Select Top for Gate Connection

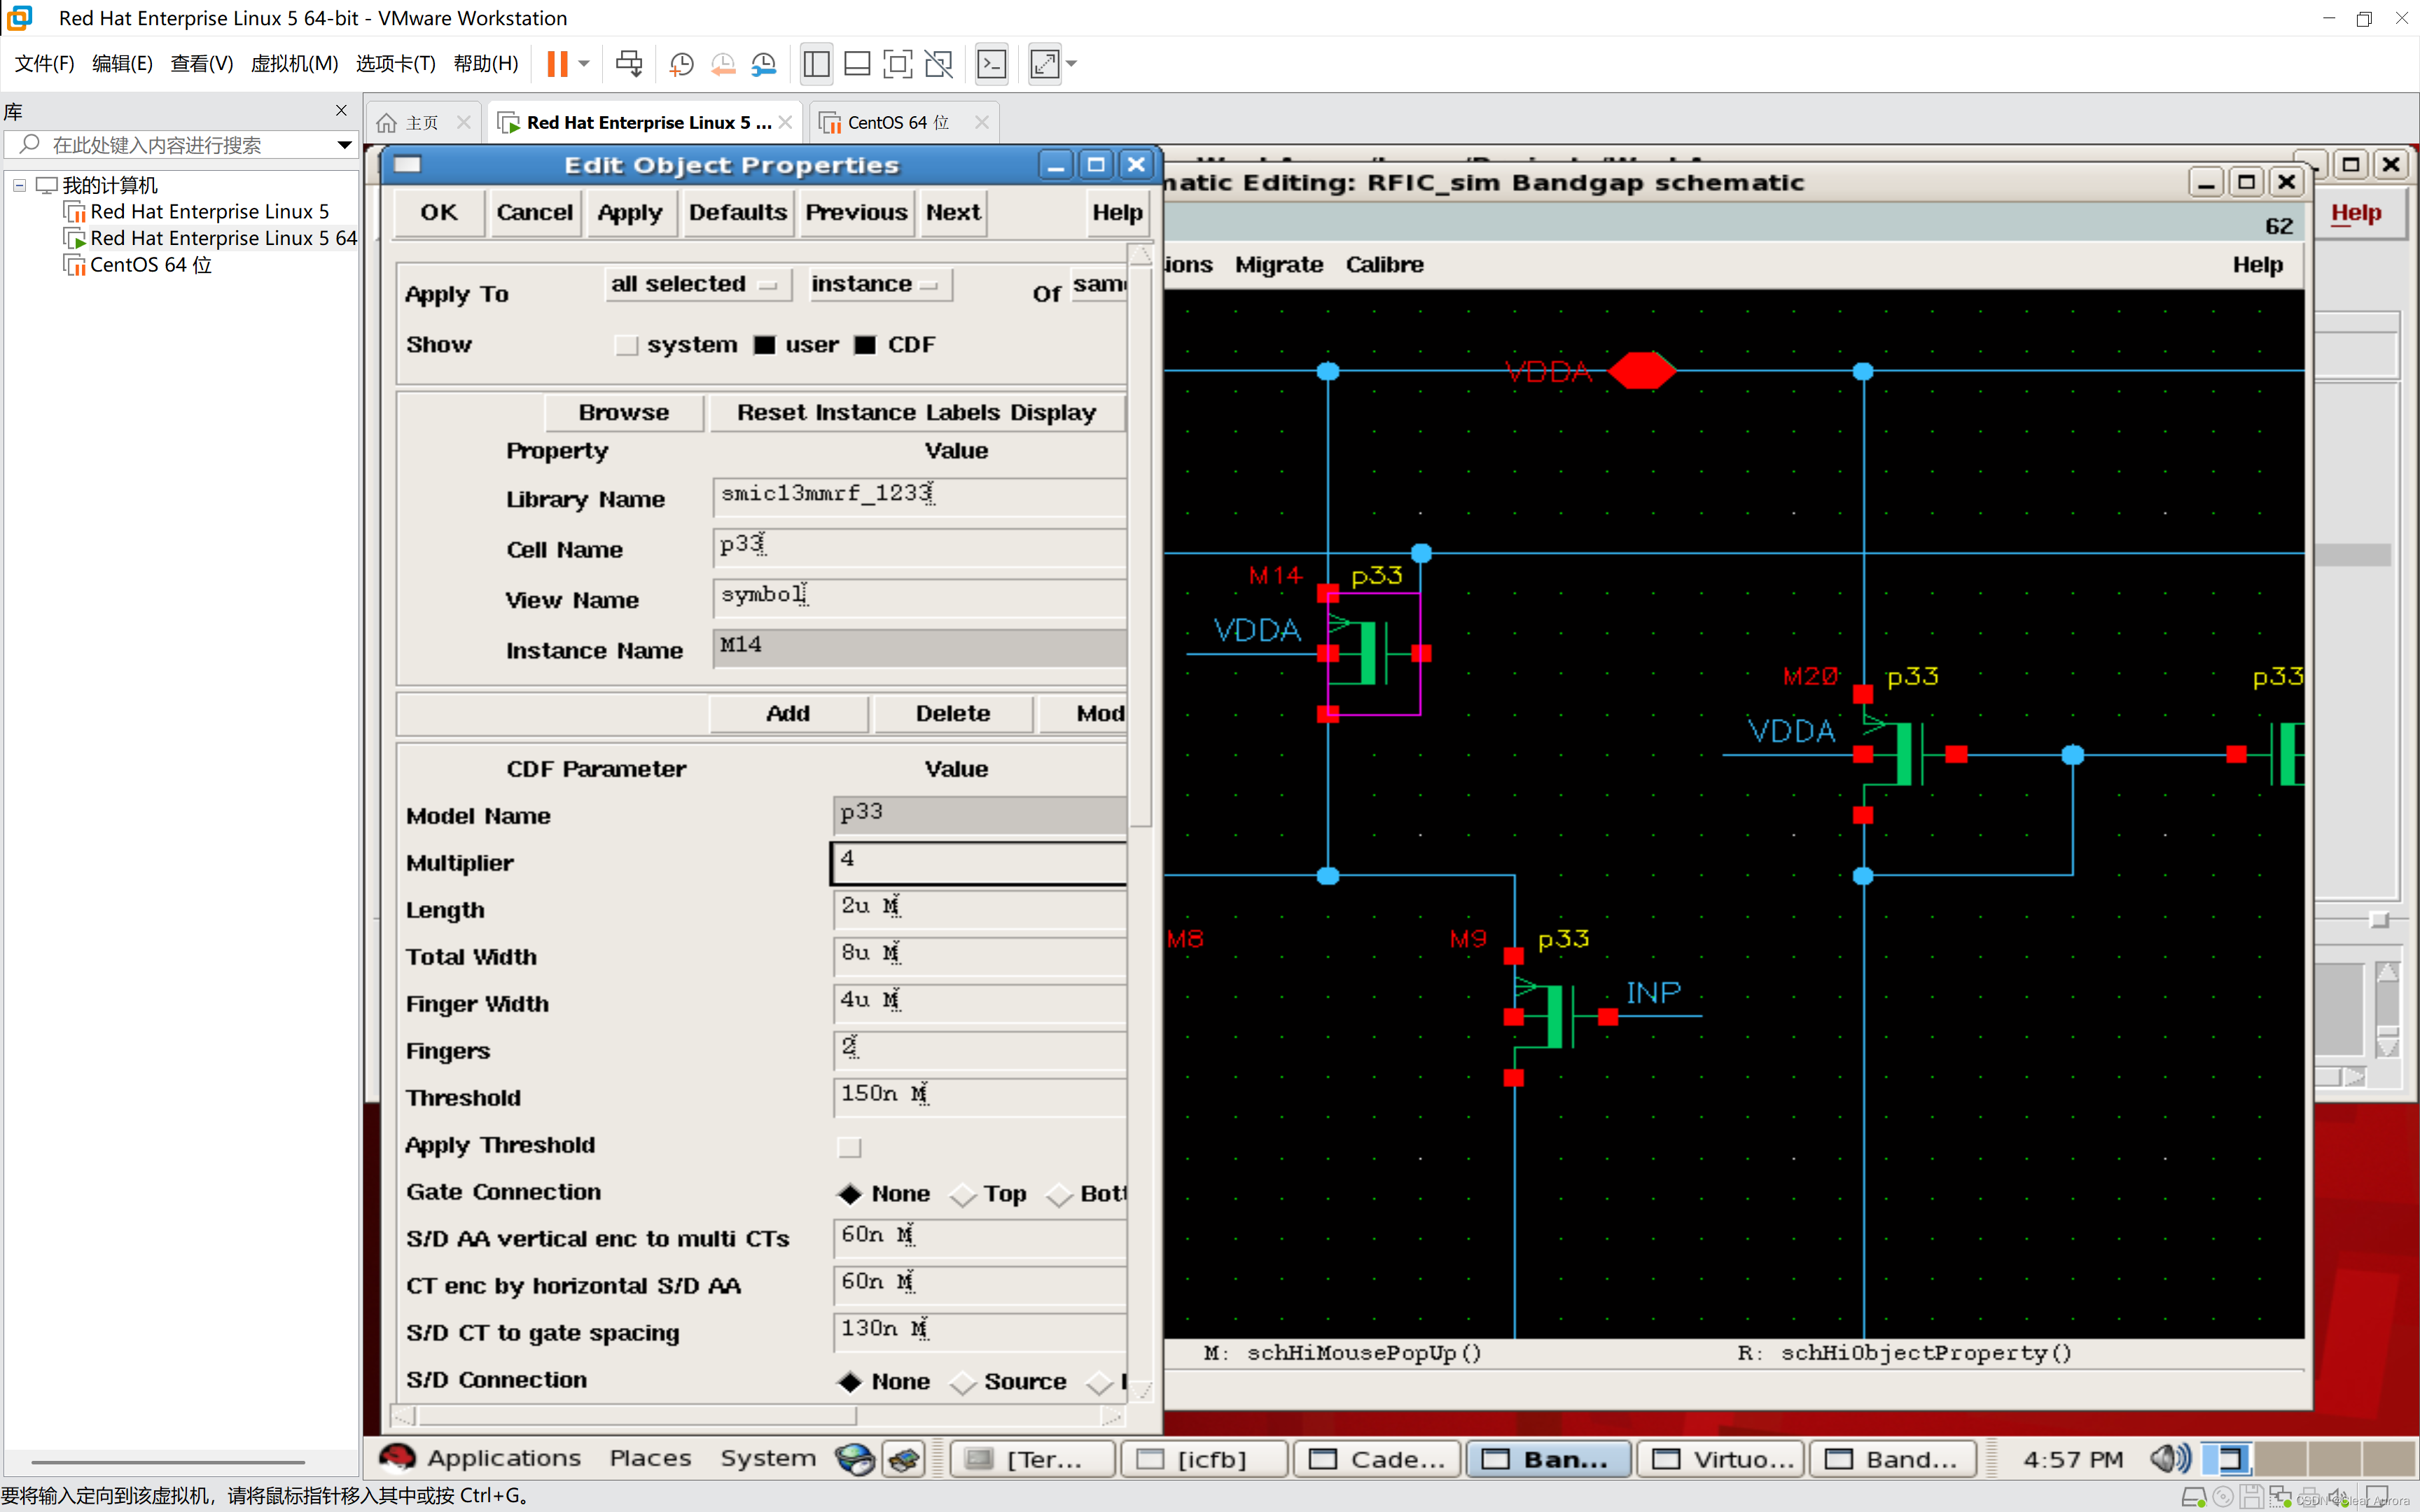pos(963,1194)
